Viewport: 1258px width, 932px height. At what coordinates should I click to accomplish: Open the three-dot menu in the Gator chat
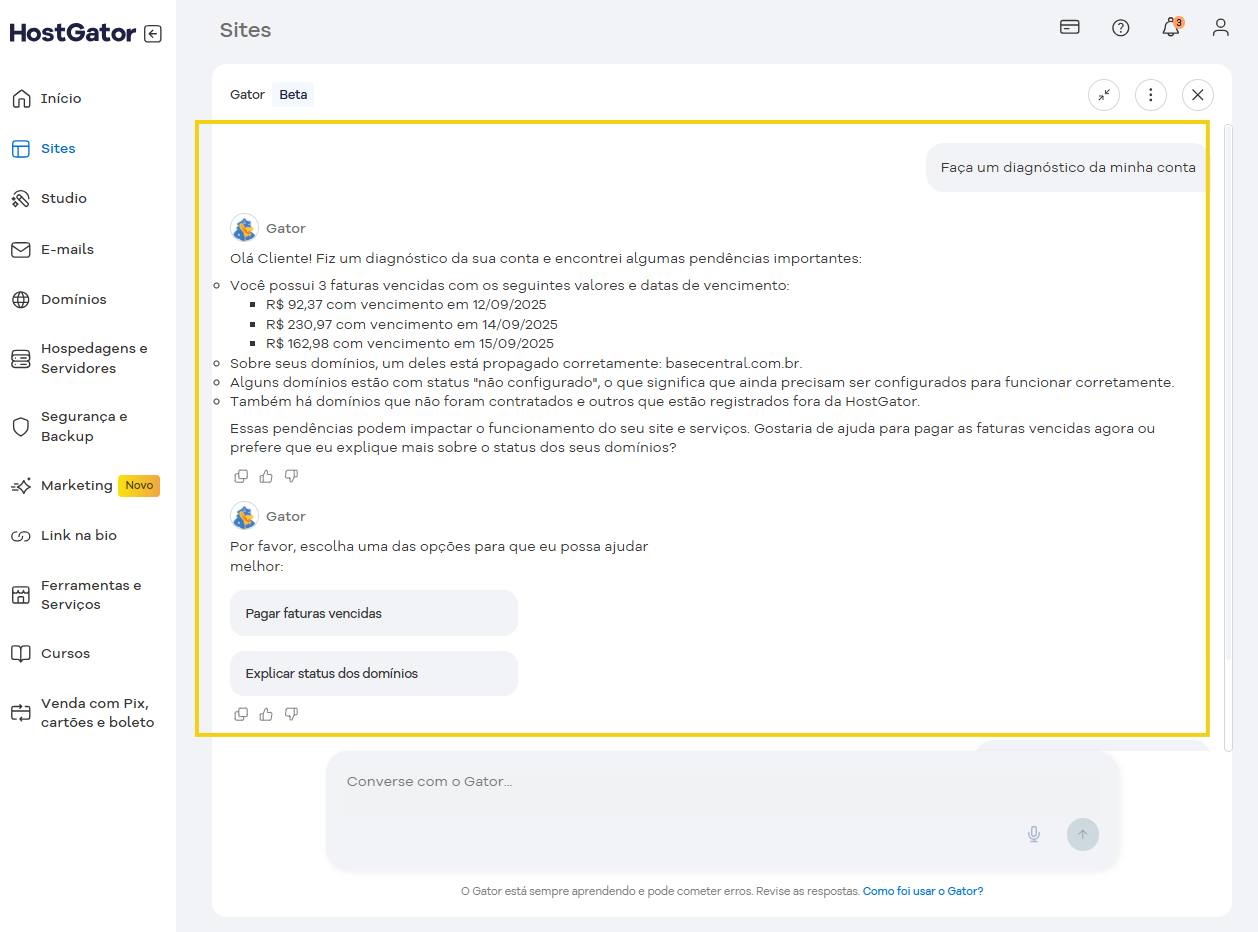tap(1150, 94)
